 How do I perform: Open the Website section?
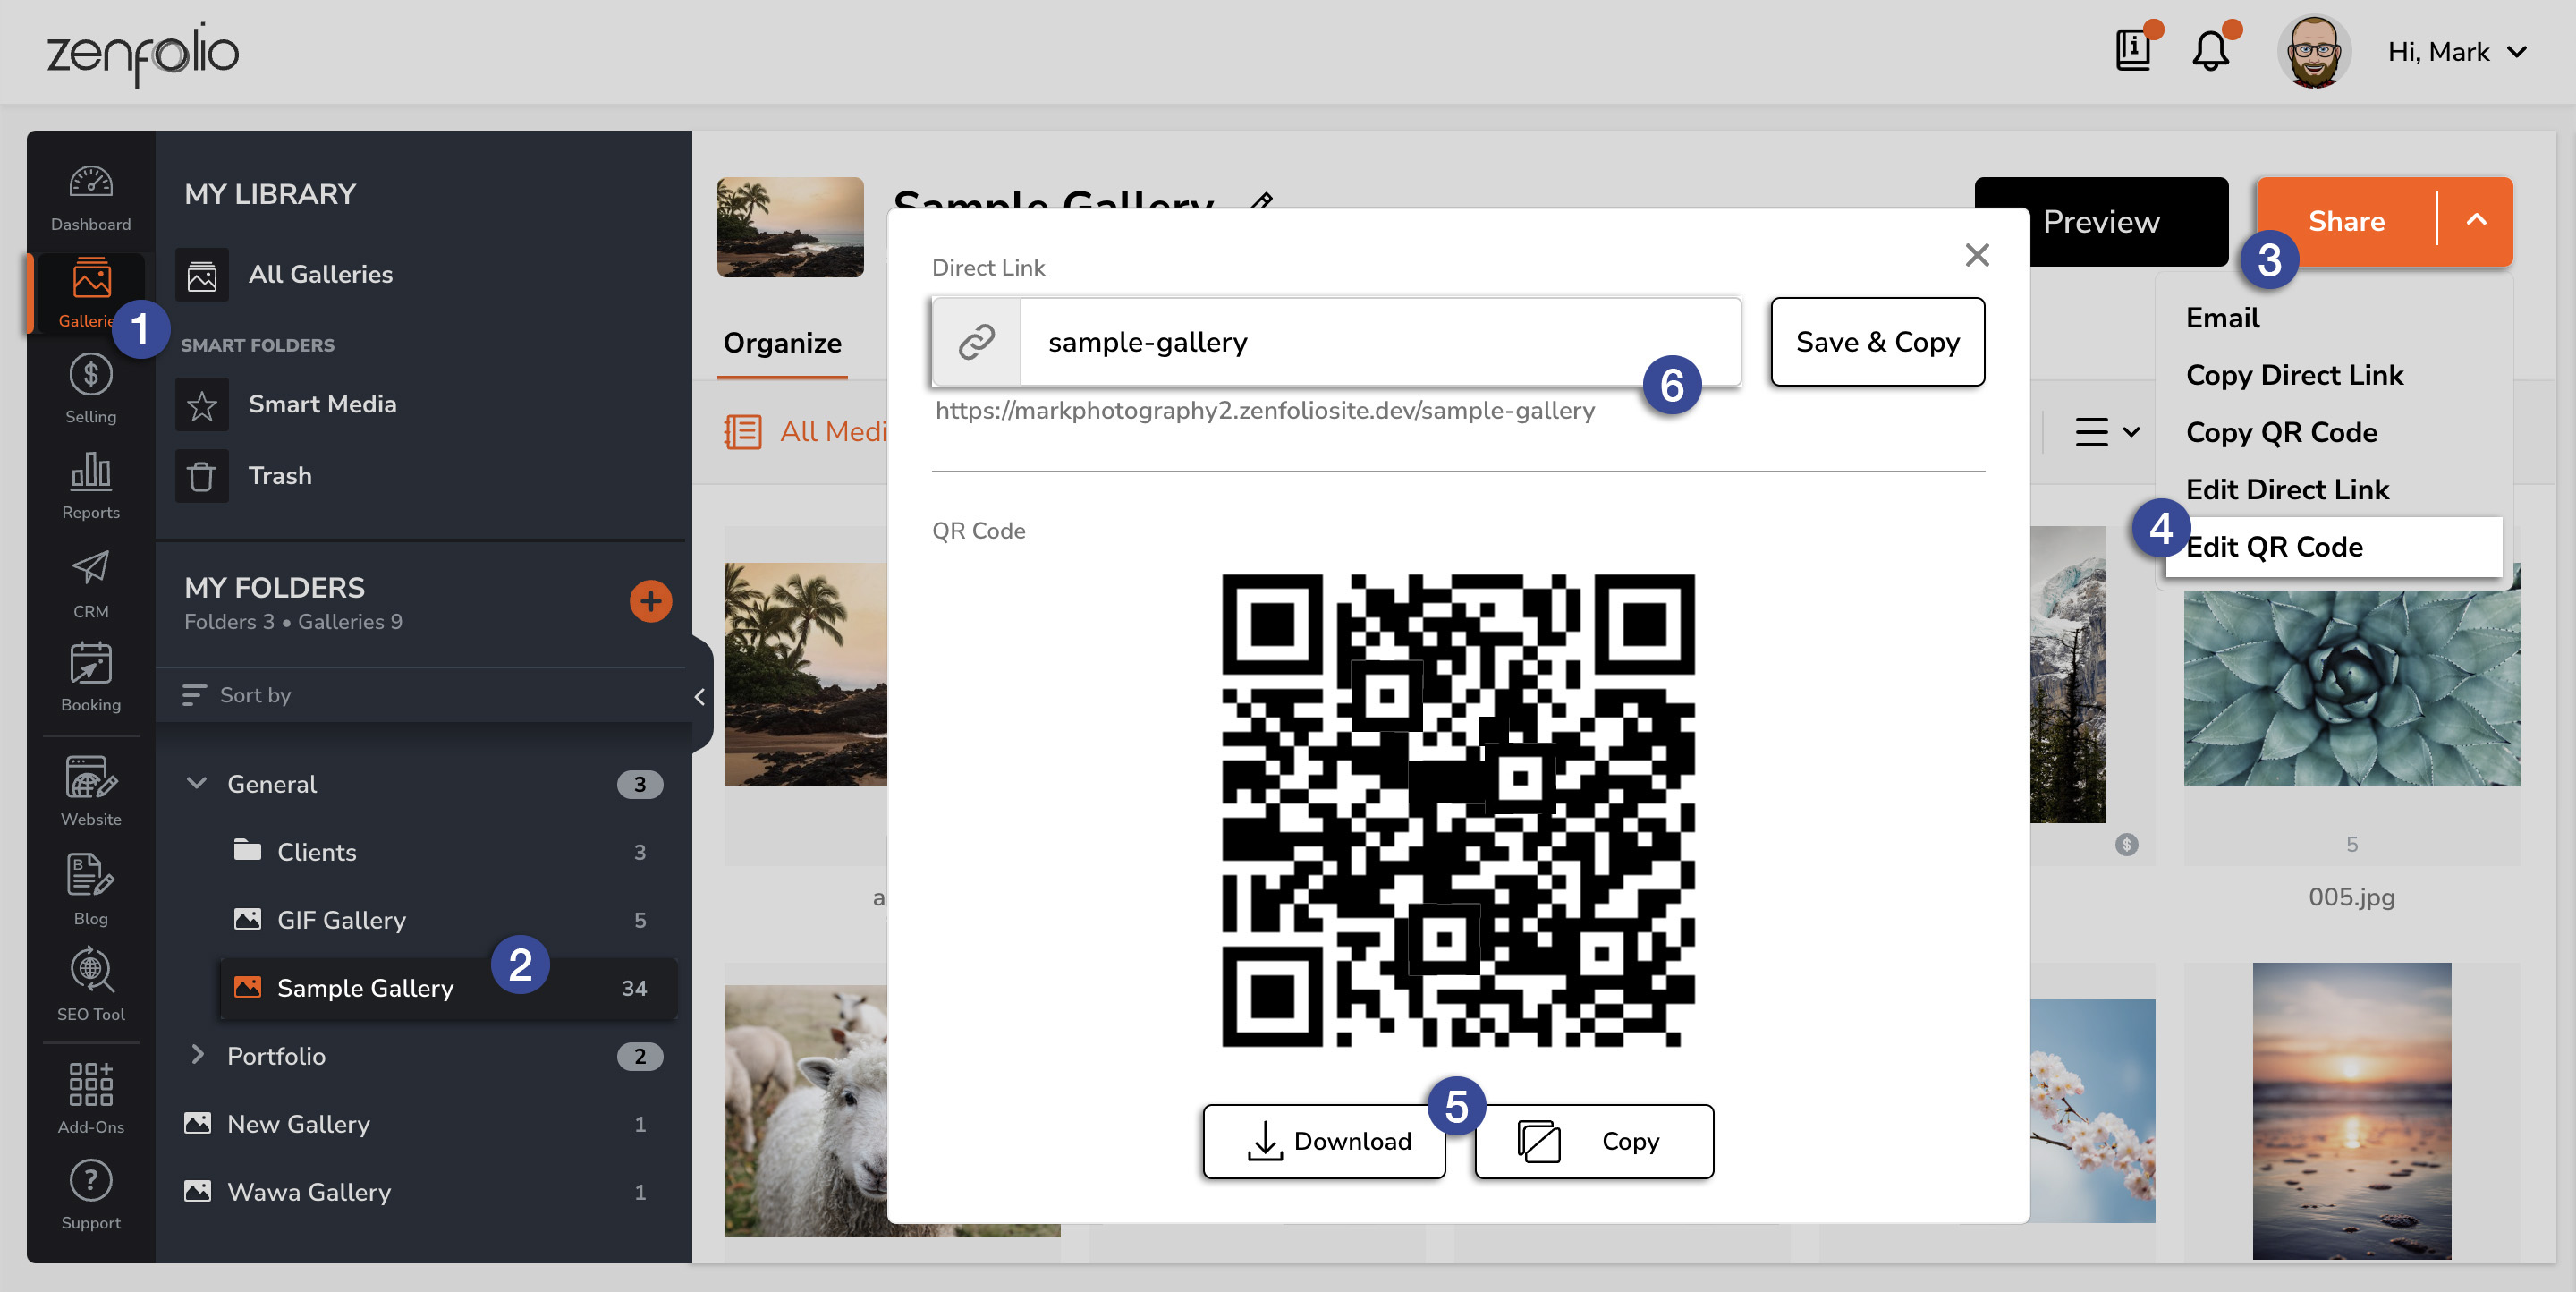coord(91,792)
